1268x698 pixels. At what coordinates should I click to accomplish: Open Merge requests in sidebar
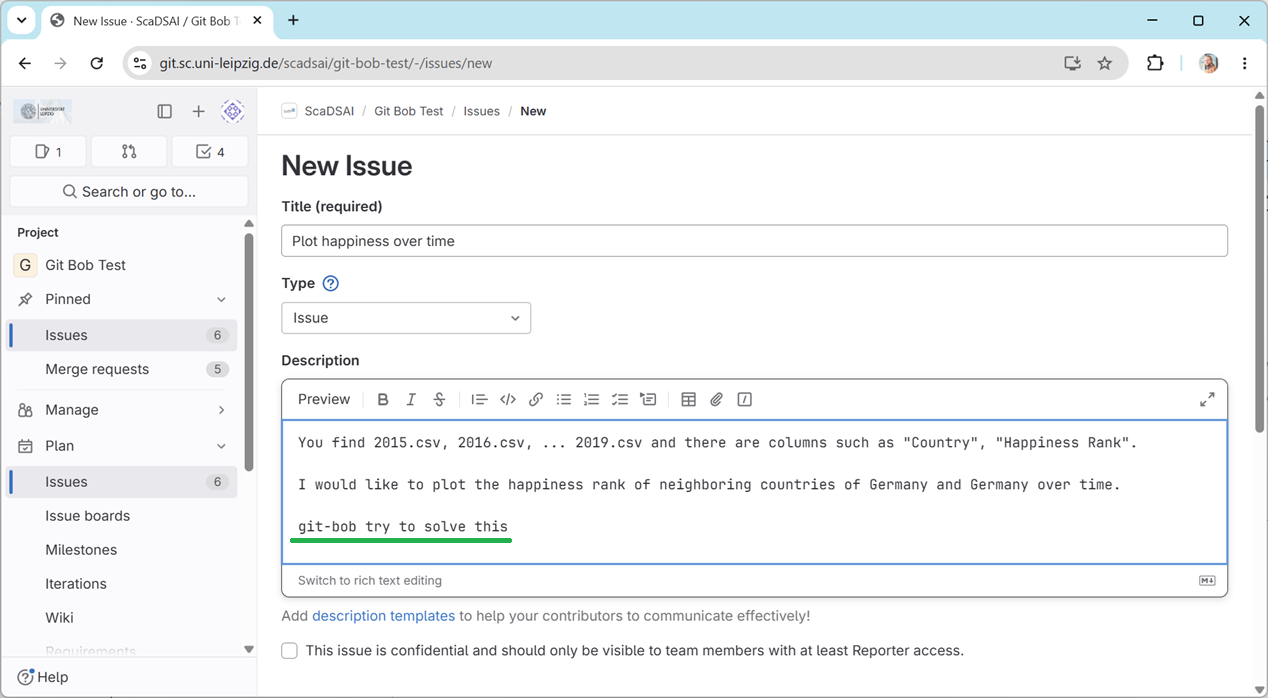(123, 369)
